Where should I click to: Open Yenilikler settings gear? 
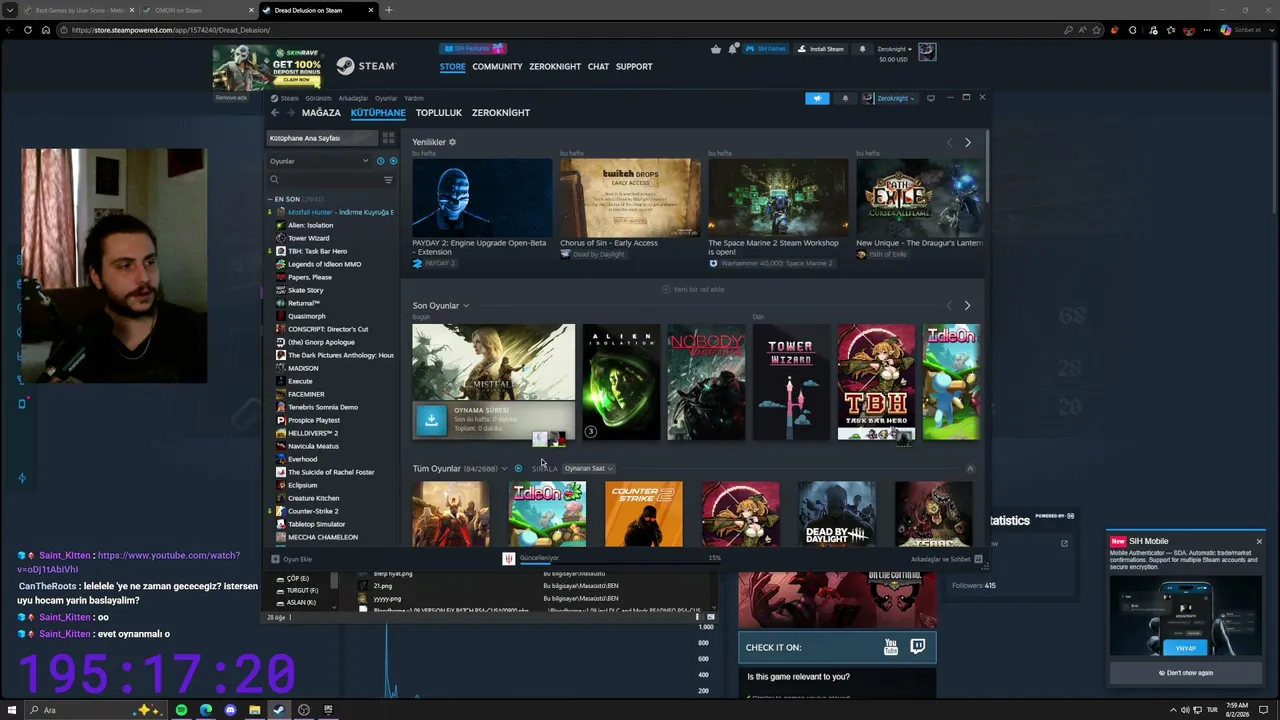452,142
